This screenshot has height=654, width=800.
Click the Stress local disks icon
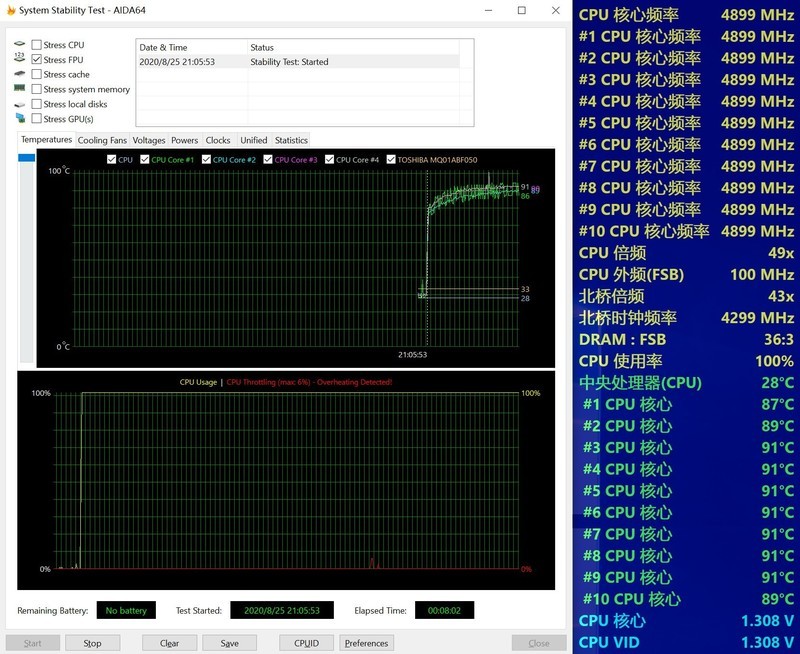pyautogui.click(x=20, y=104)
